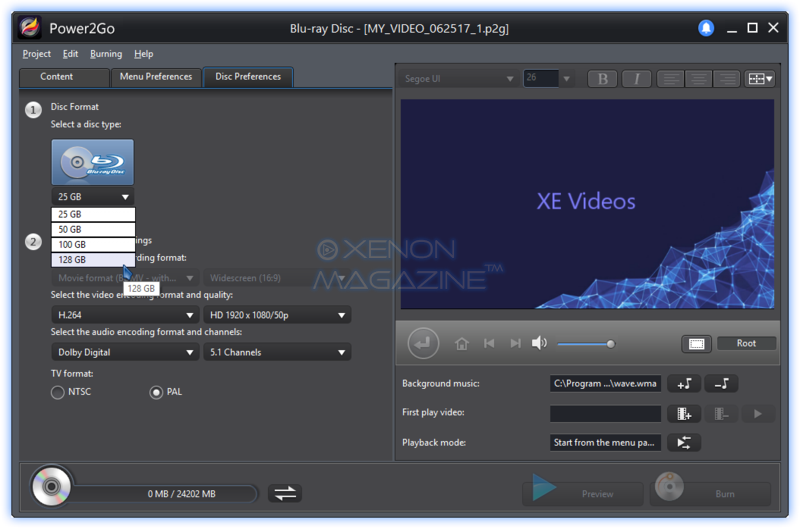Click the Background music path field
This screenshot has width=800, height=529.
pos(605,384)
